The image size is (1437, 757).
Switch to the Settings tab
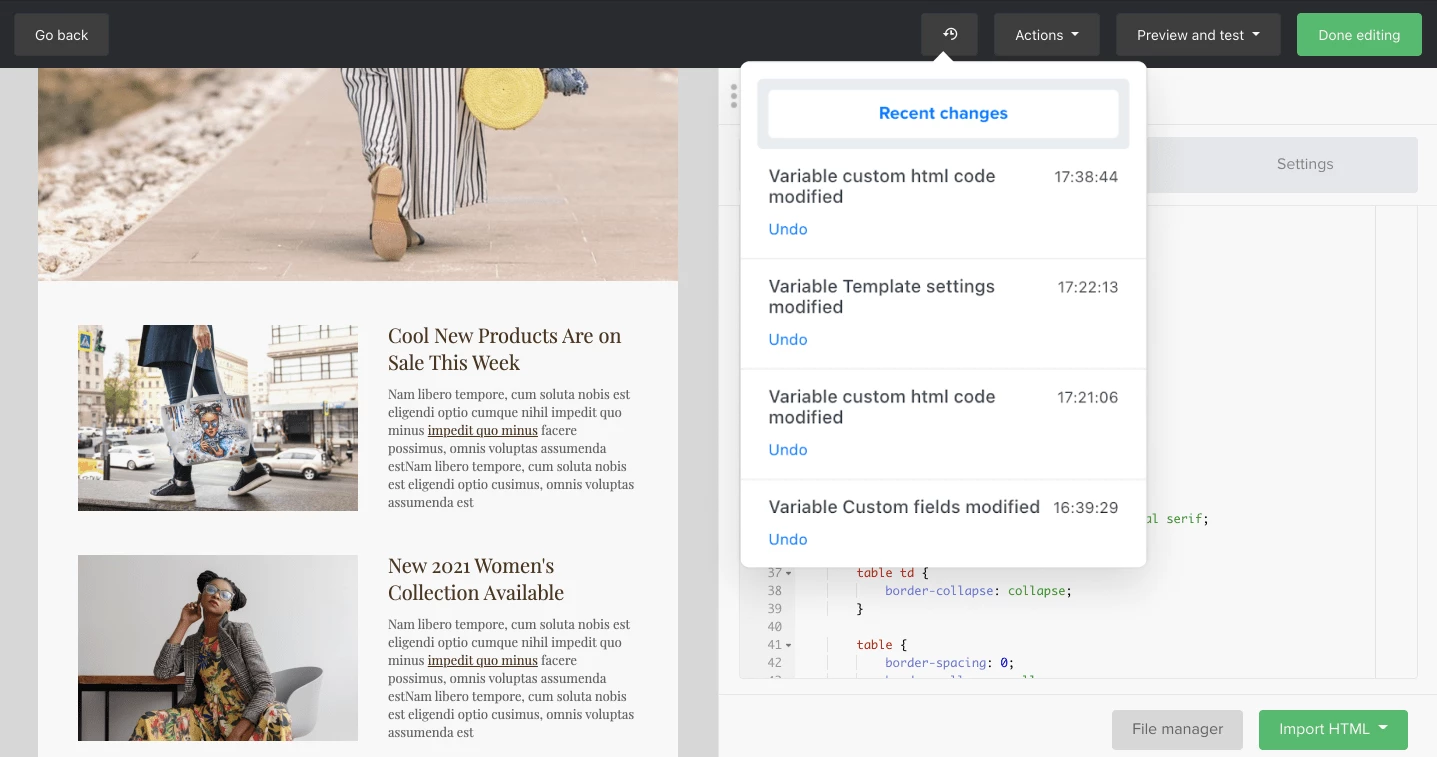(x=1304, y=164)
